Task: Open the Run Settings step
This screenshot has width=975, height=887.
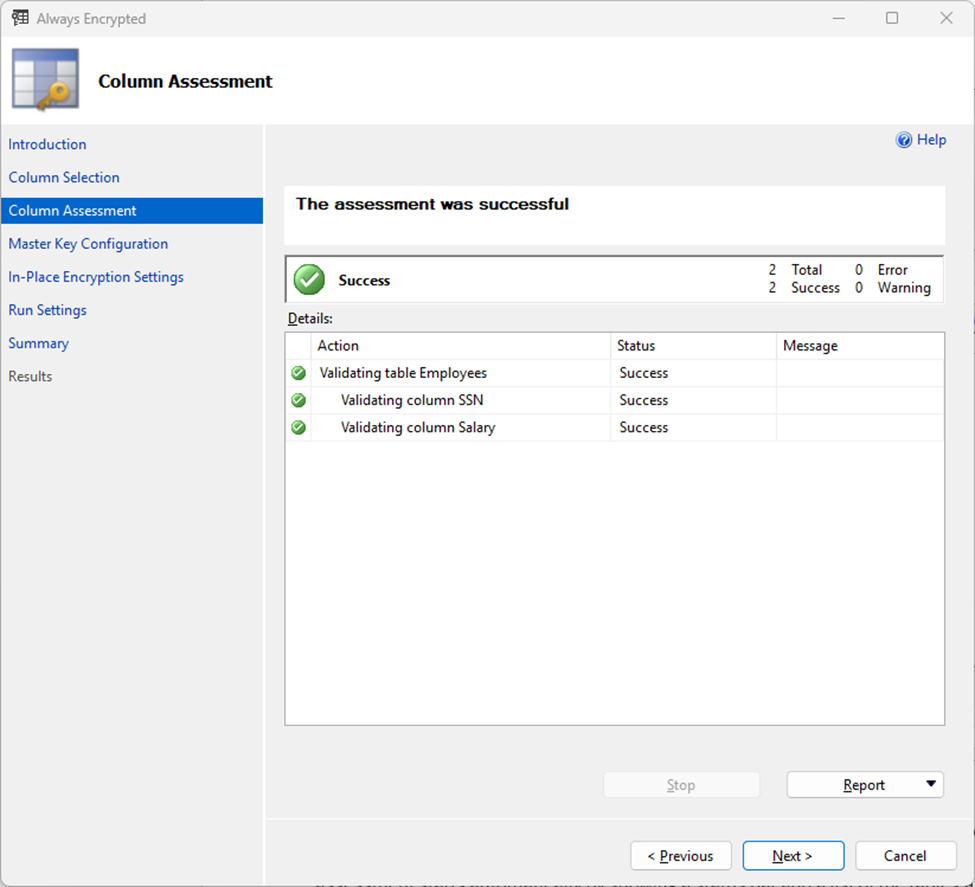Action: click(47, 310)
